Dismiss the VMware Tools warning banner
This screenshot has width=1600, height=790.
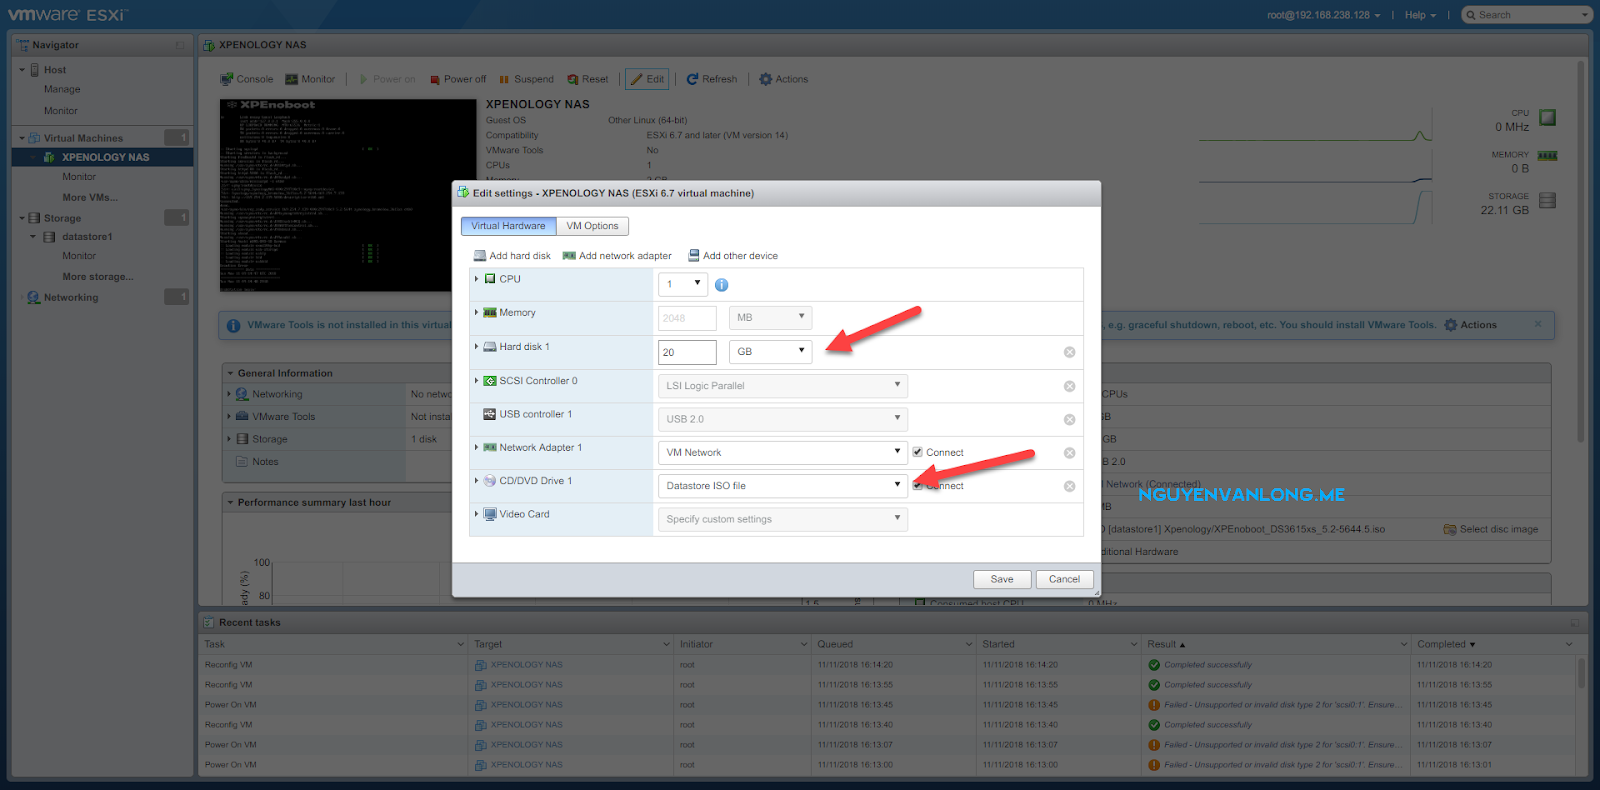pyautogui.click(x=1538, y=324)
